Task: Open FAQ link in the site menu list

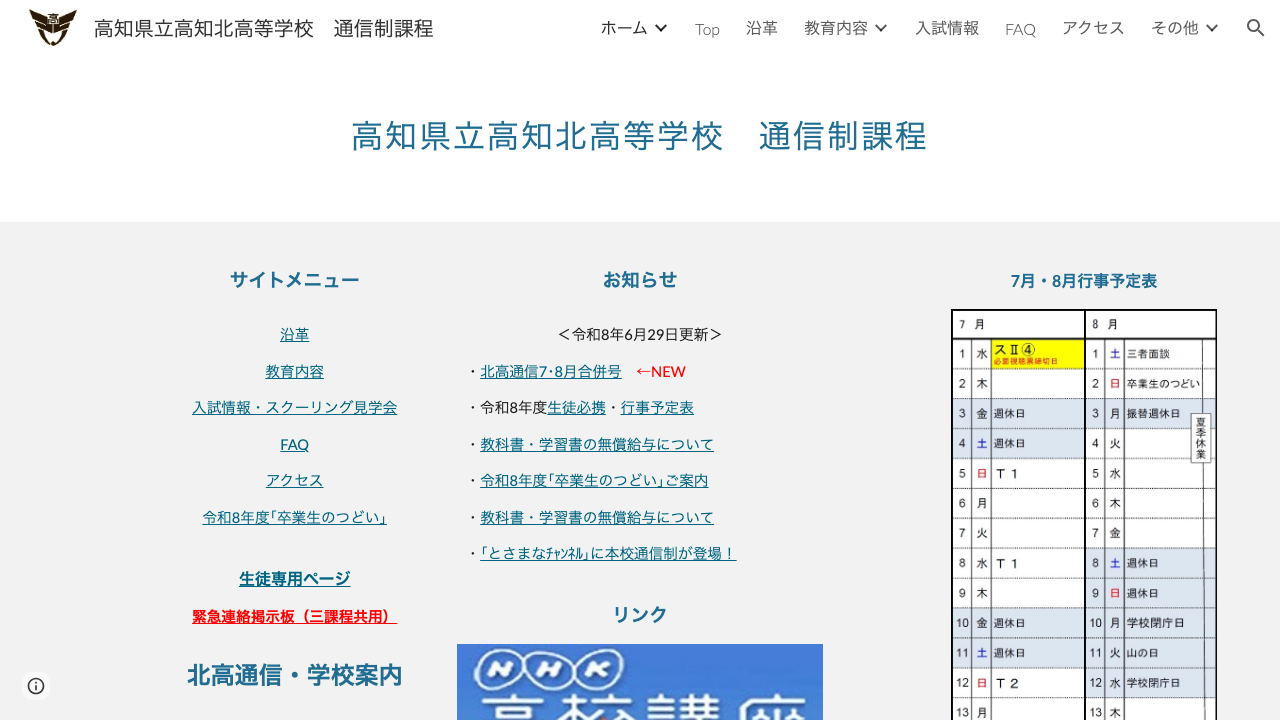Action: pyautogui.click(x=295, y=444)
